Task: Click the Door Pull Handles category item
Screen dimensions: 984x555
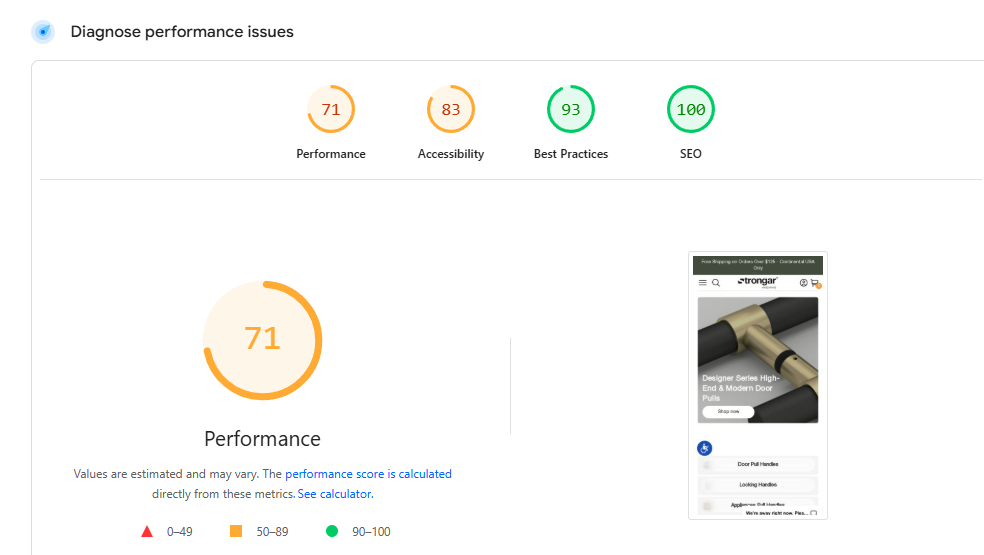Action: pyautogui.click(x=758, y=465)
